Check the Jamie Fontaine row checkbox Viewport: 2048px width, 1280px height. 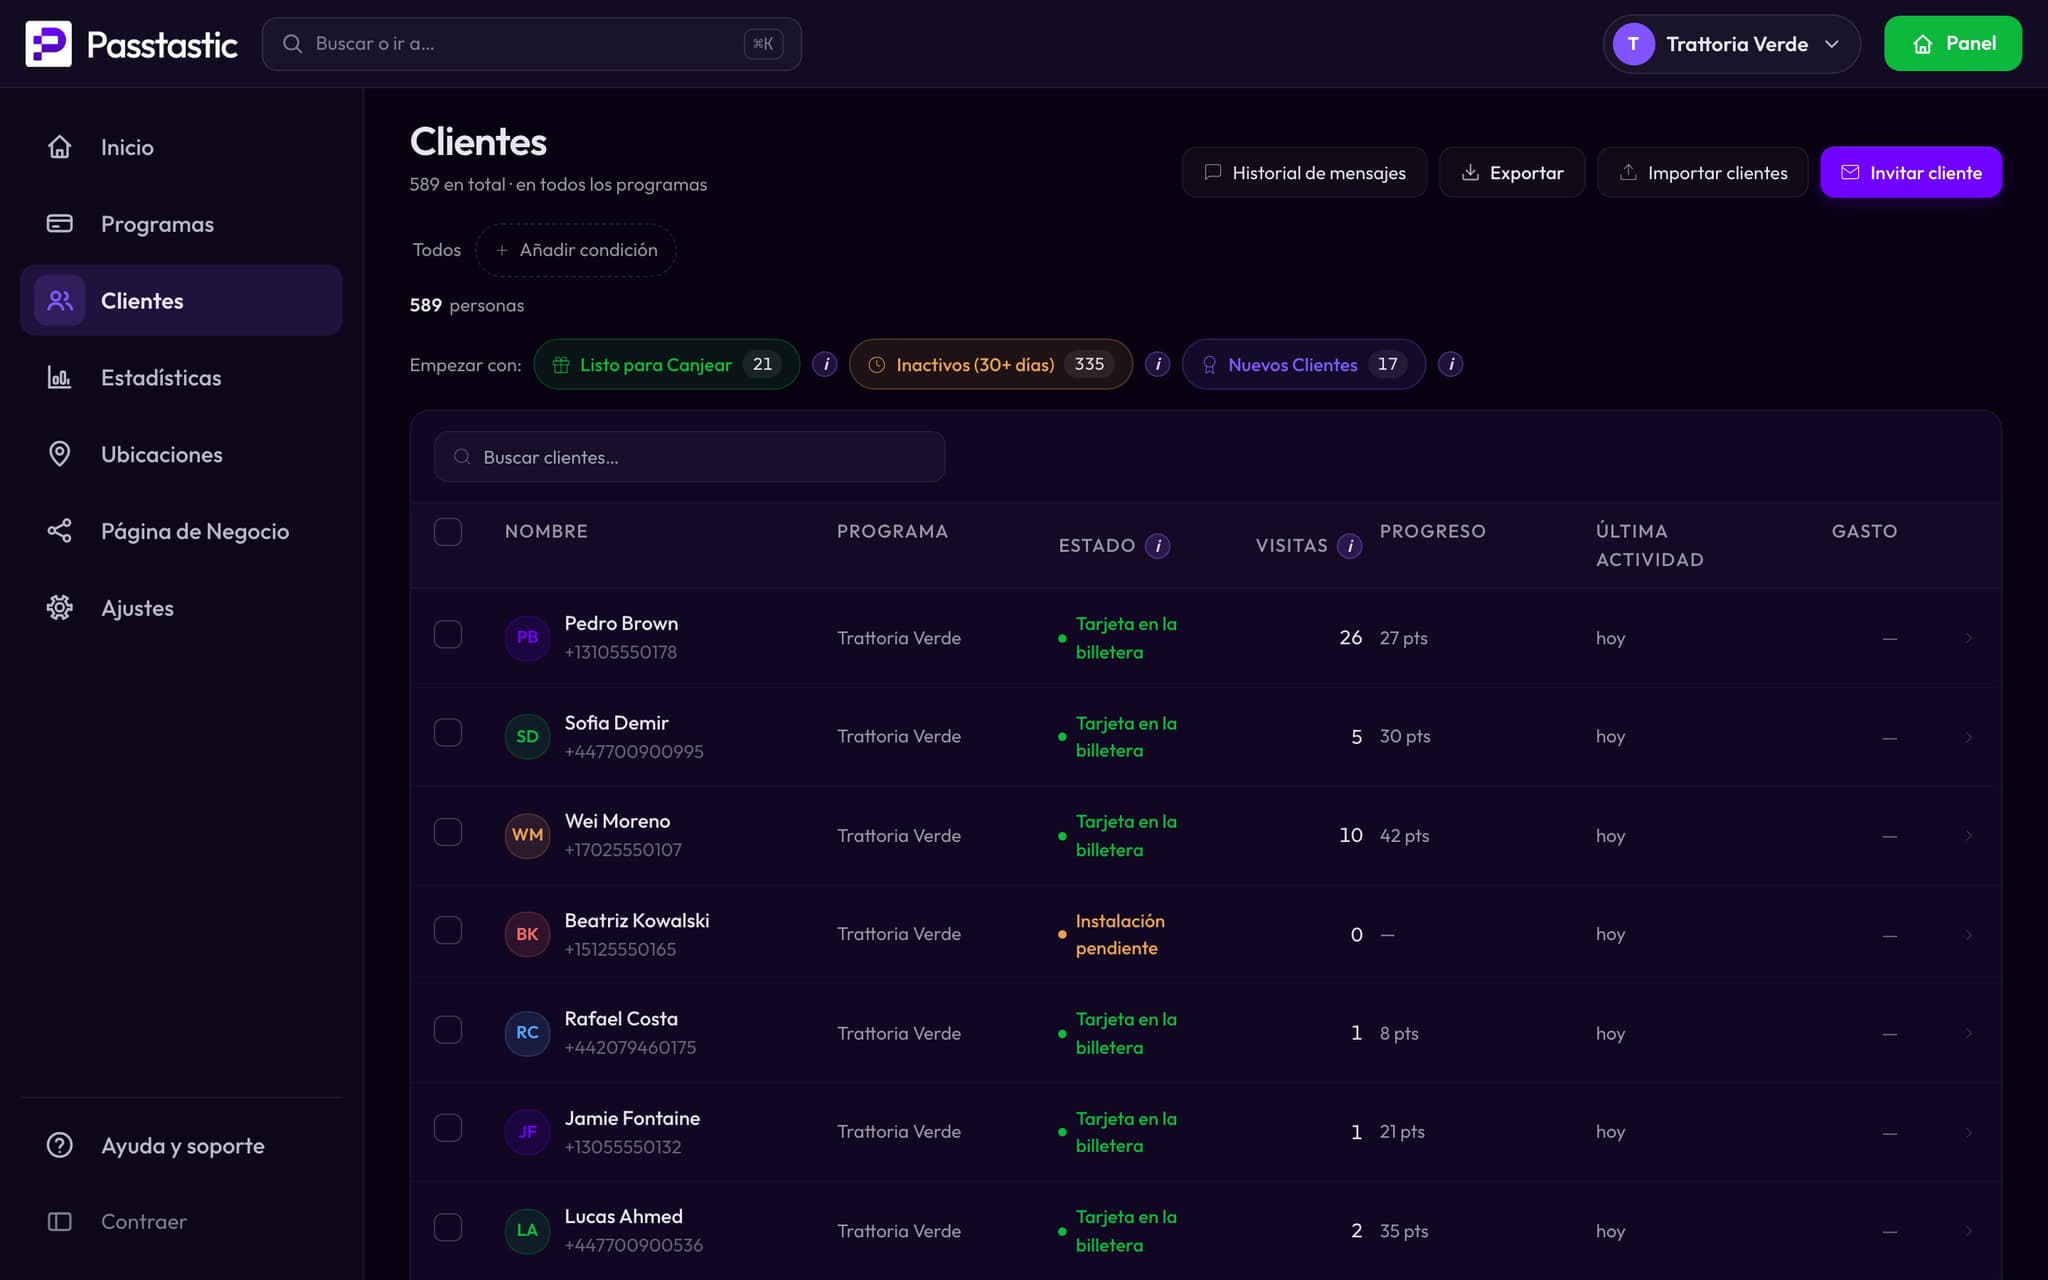(447, 1128)
